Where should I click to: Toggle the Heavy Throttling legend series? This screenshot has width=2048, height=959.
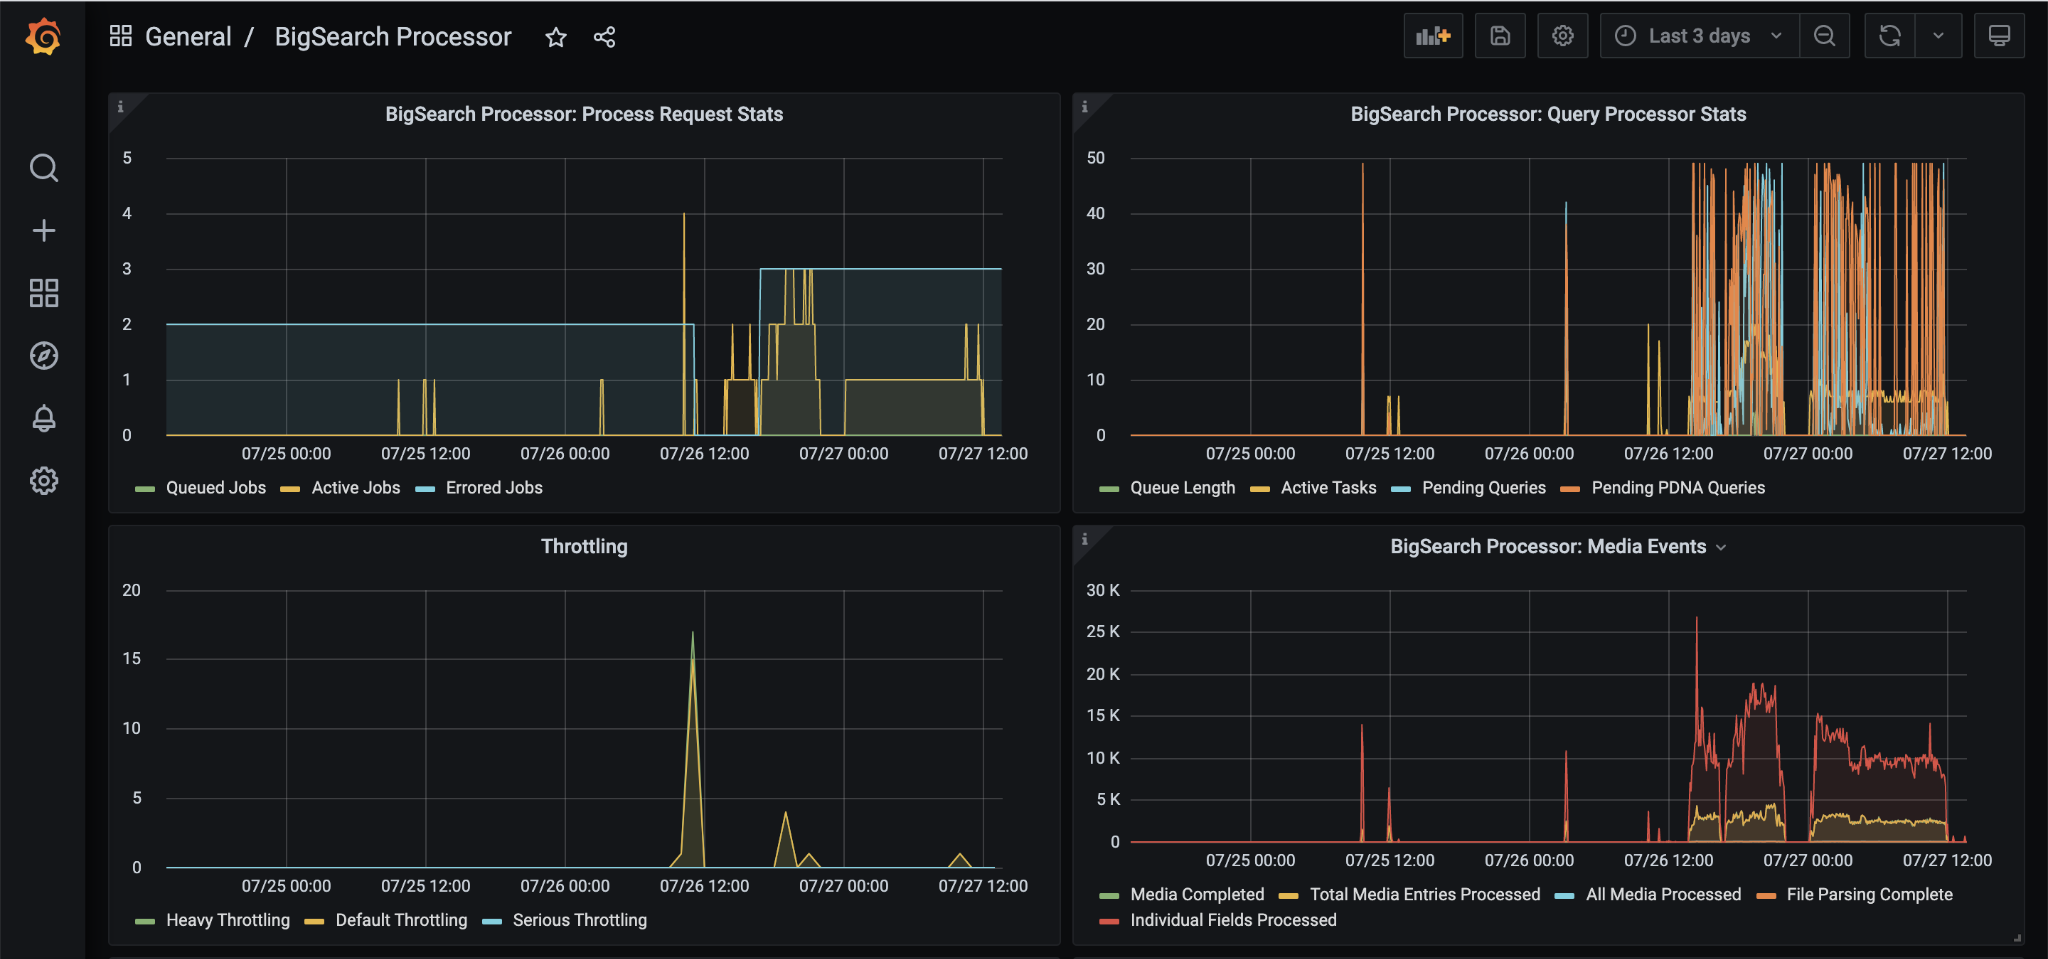coord(228,920)
